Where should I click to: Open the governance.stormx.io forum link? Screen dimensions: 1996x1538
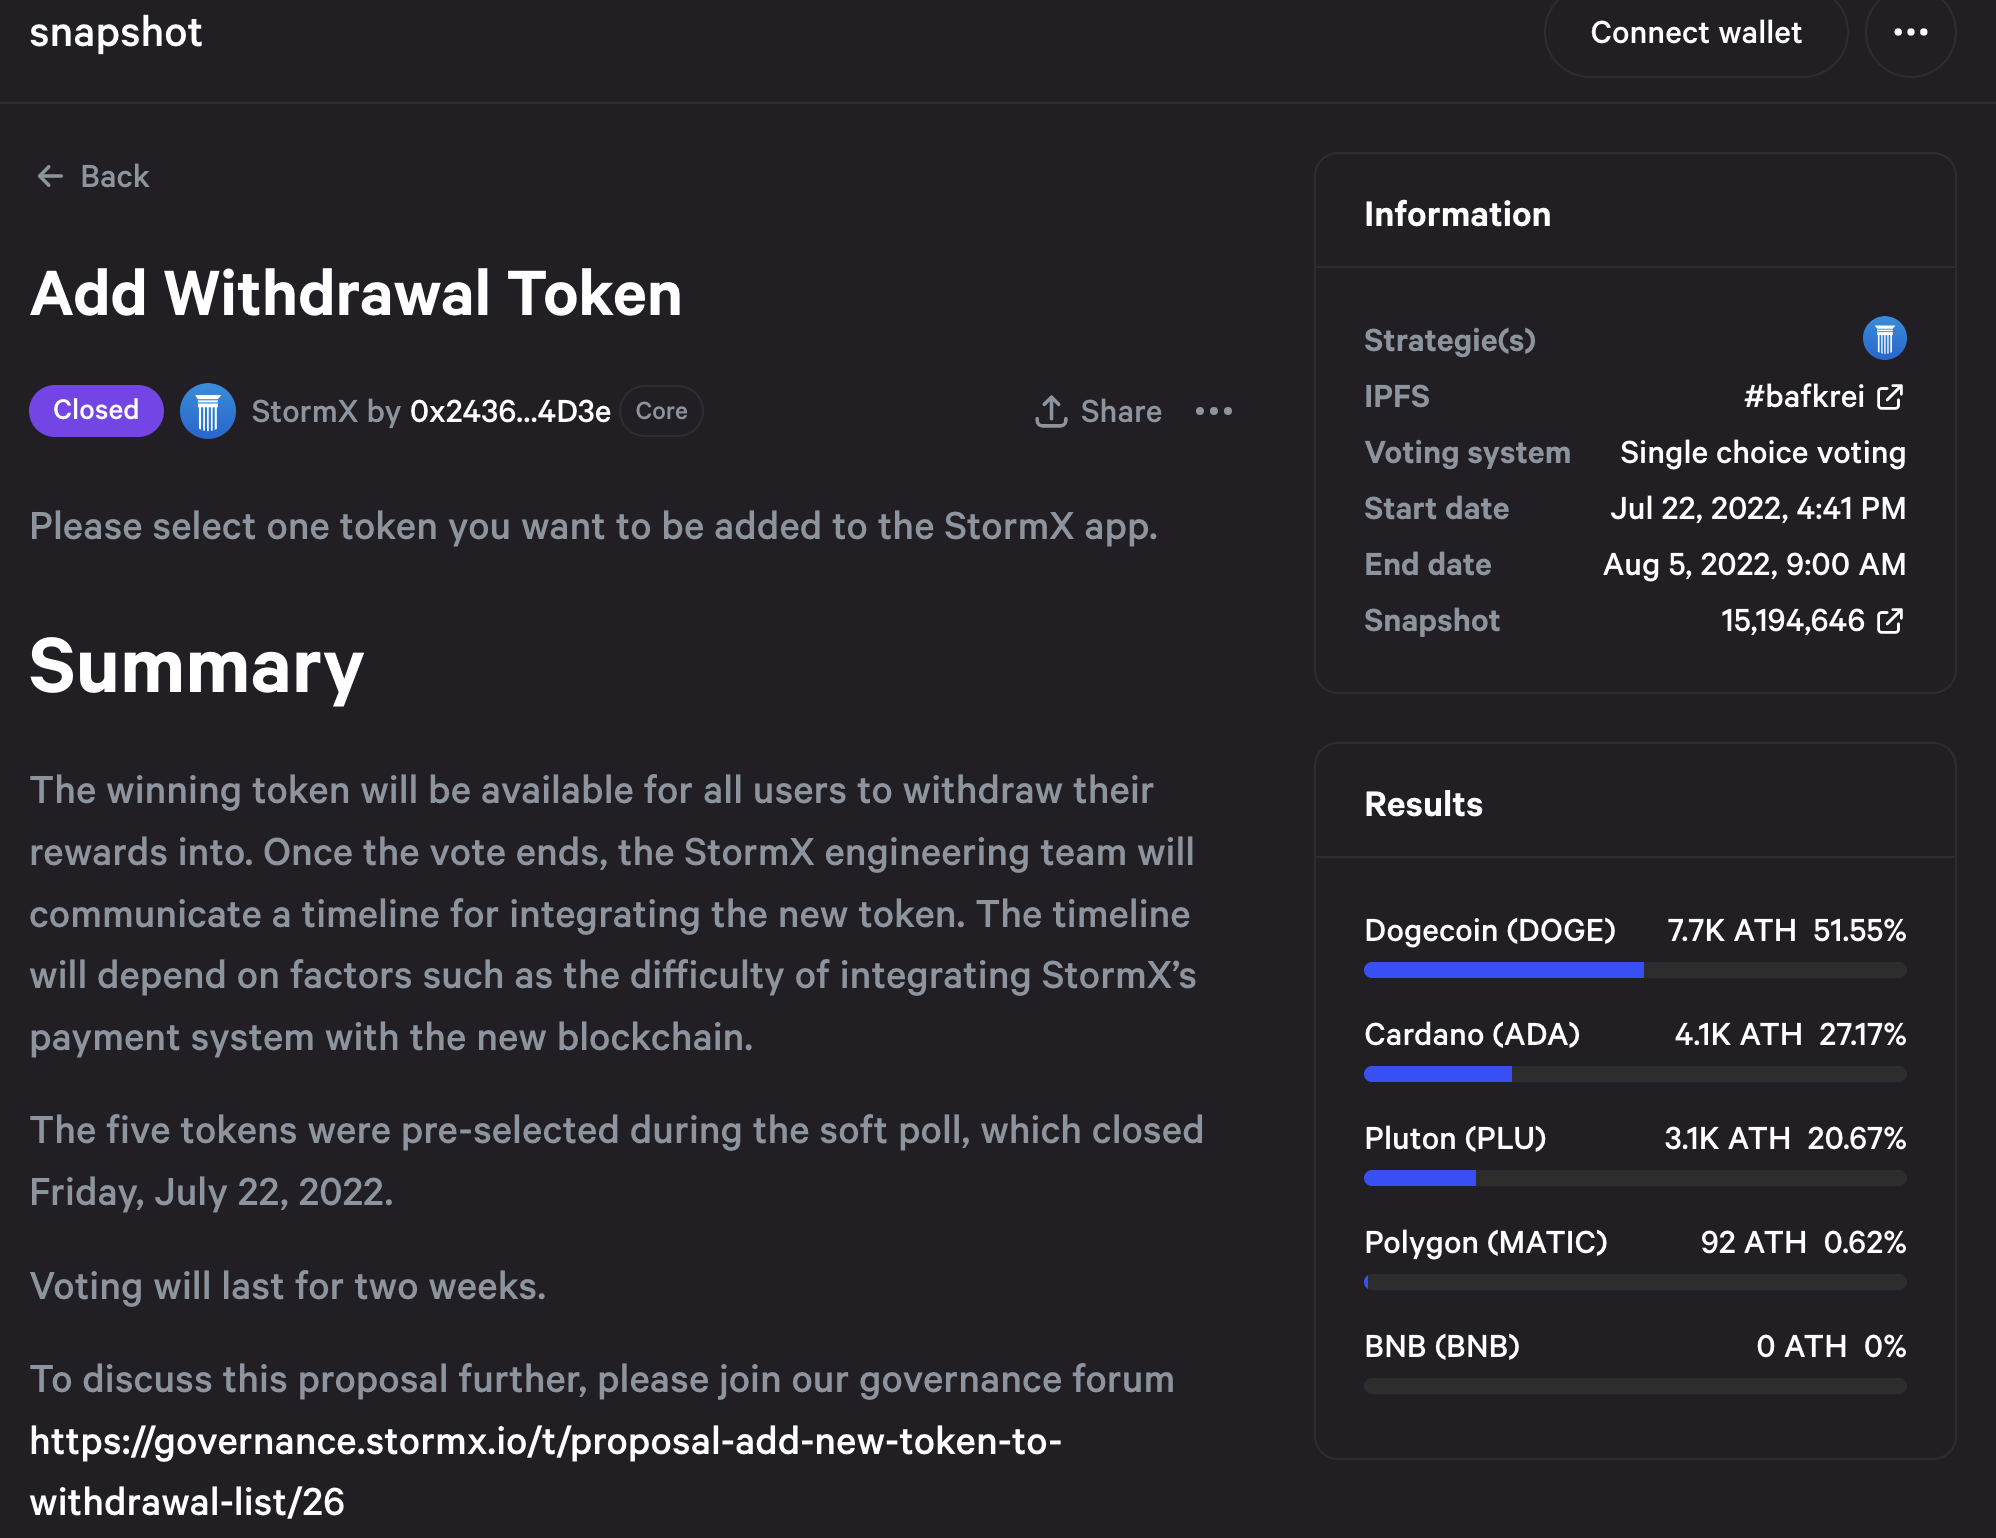(546, 1471)
